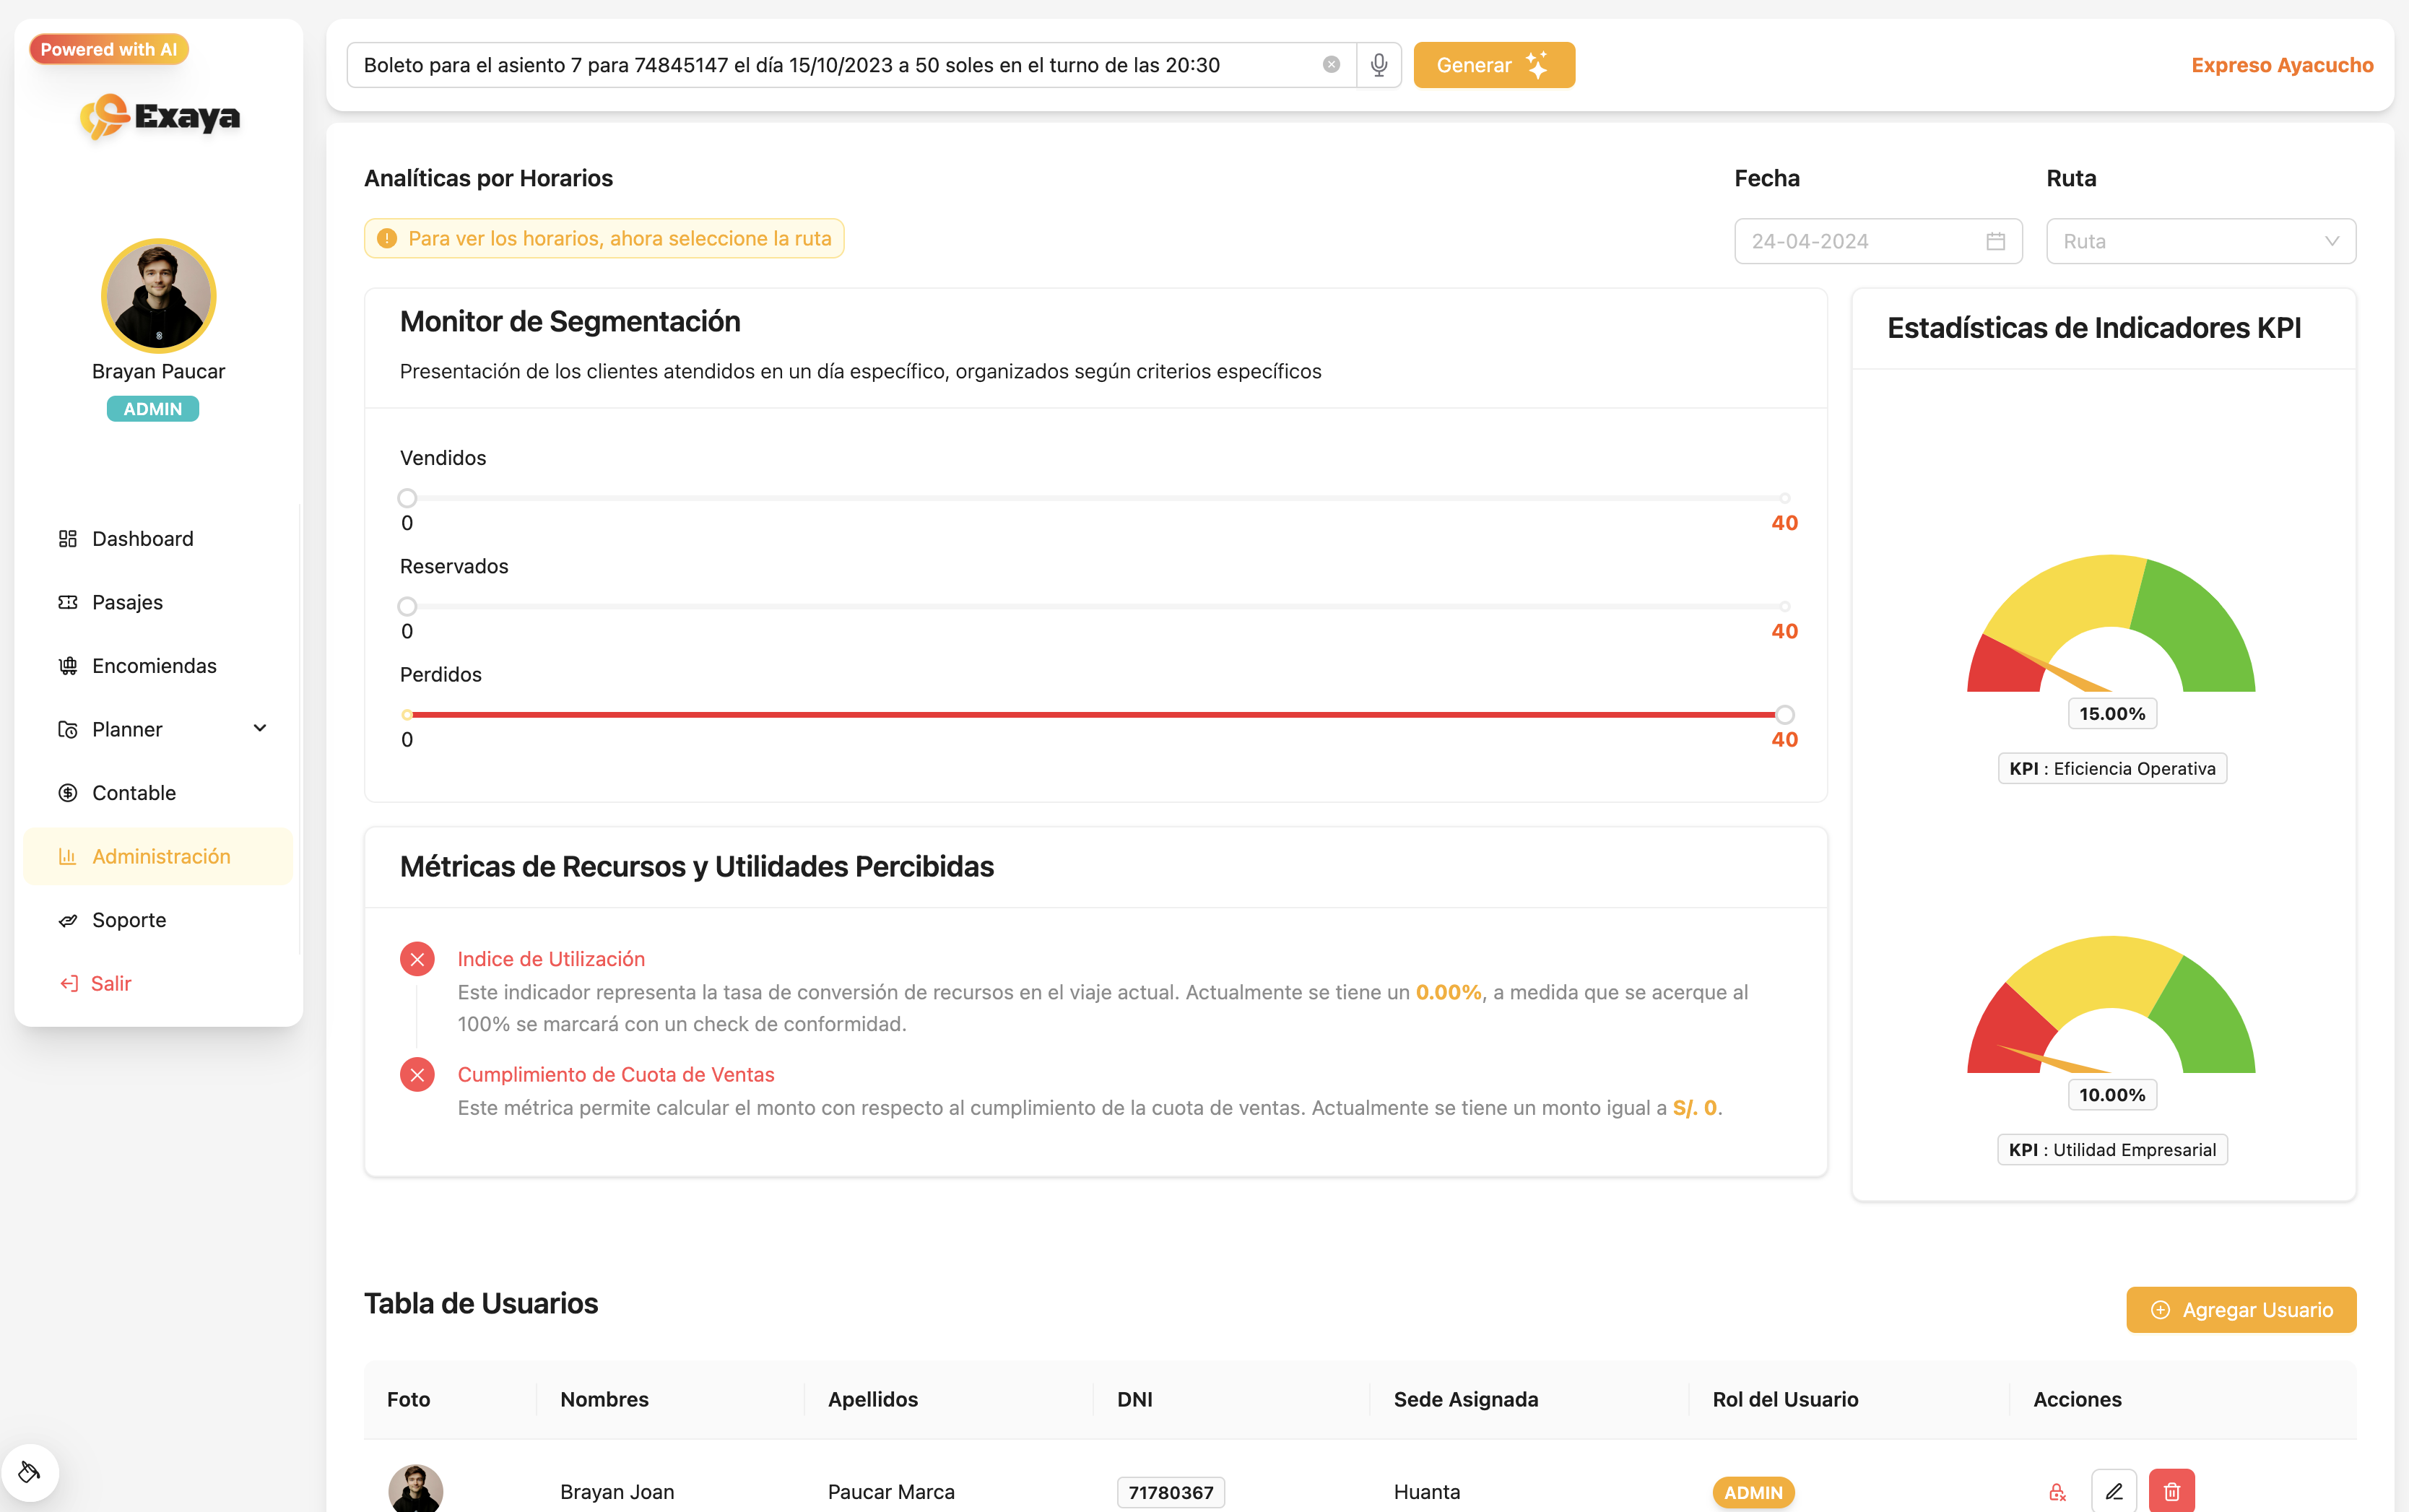
Task: Click the red trash delete icon
Action: point(2171,1491)
